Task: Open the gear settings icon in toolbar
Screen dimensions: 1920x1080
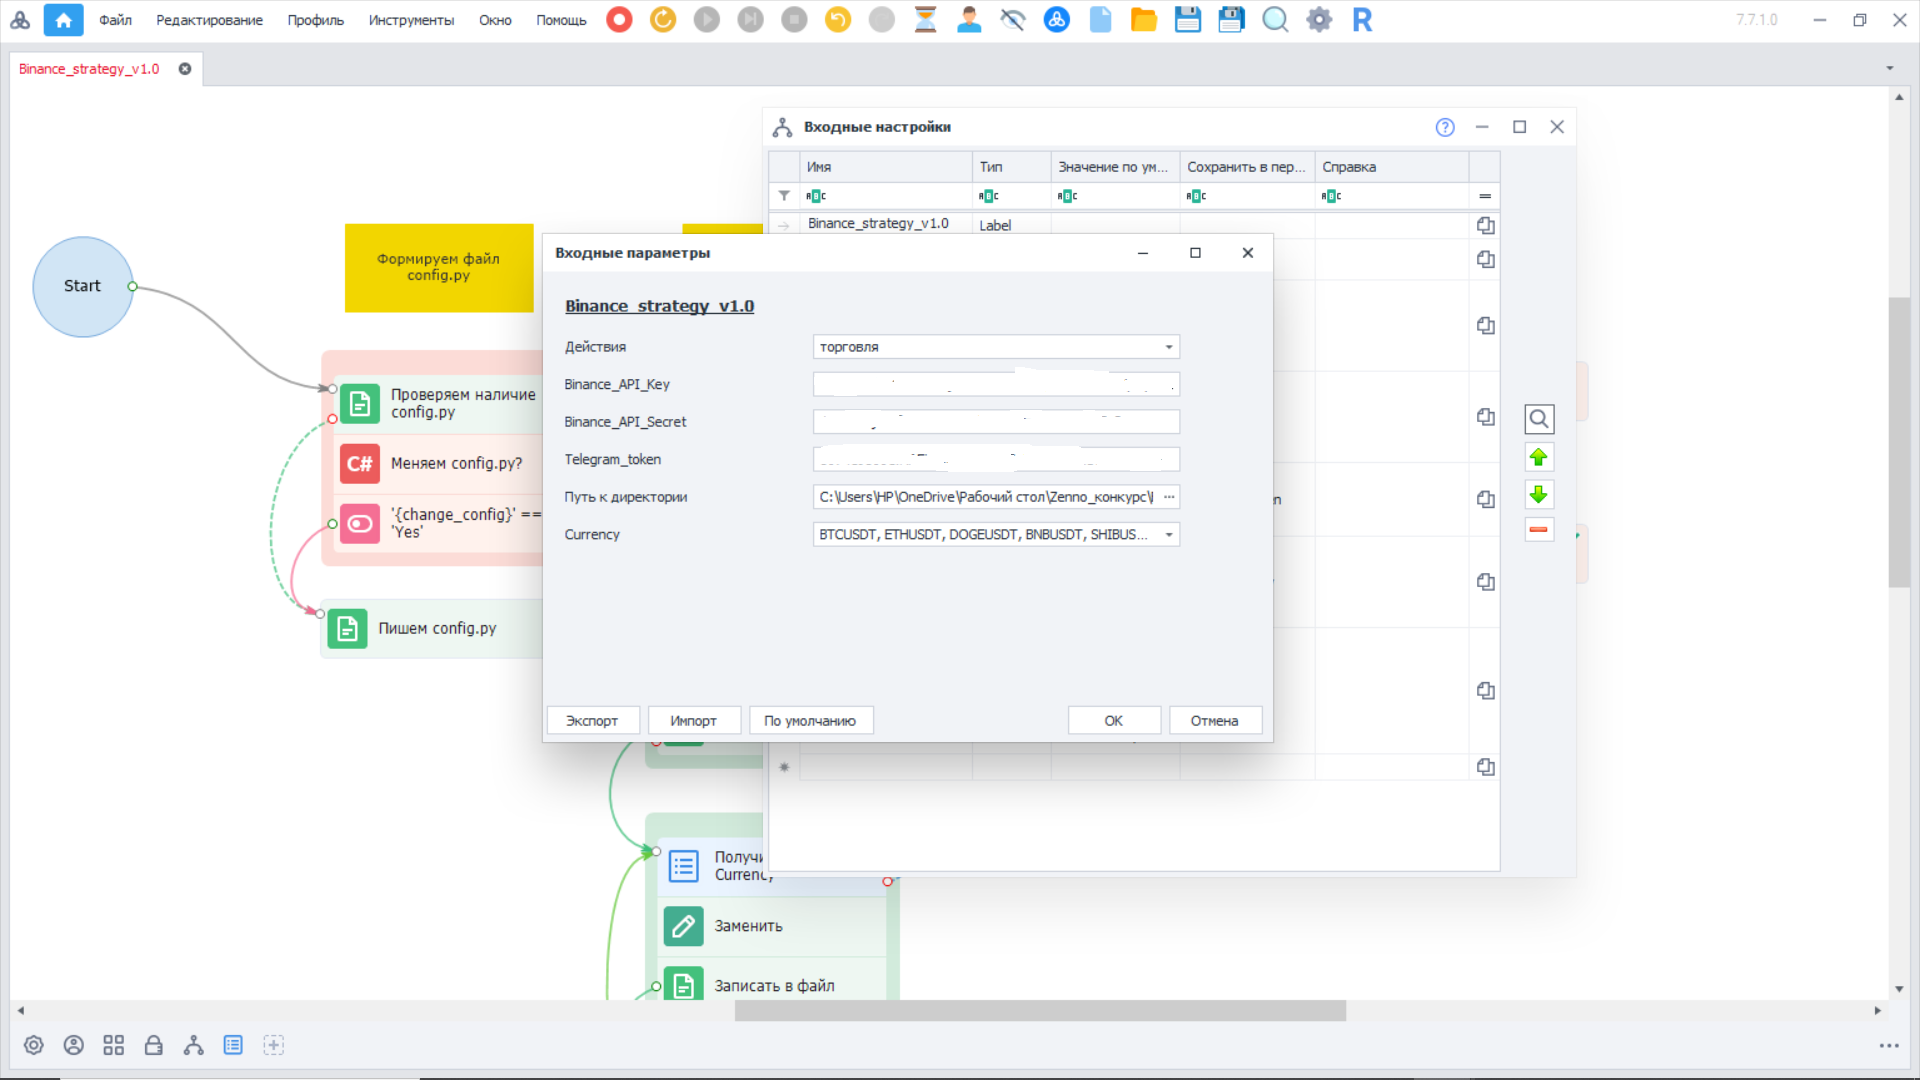Action: click(1319, 20)
